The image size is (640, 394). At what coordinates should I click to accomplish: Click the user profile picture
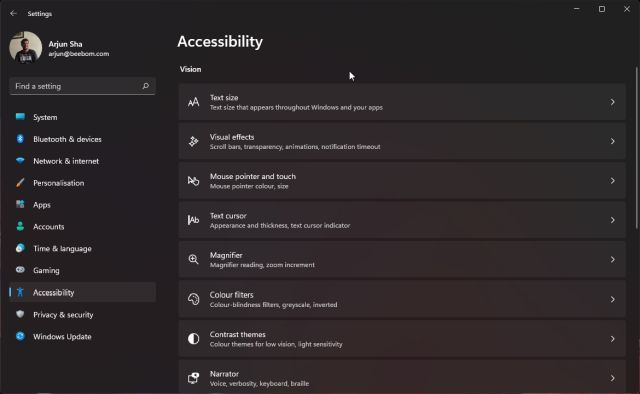pyautogui.click(x=26, y=48)
